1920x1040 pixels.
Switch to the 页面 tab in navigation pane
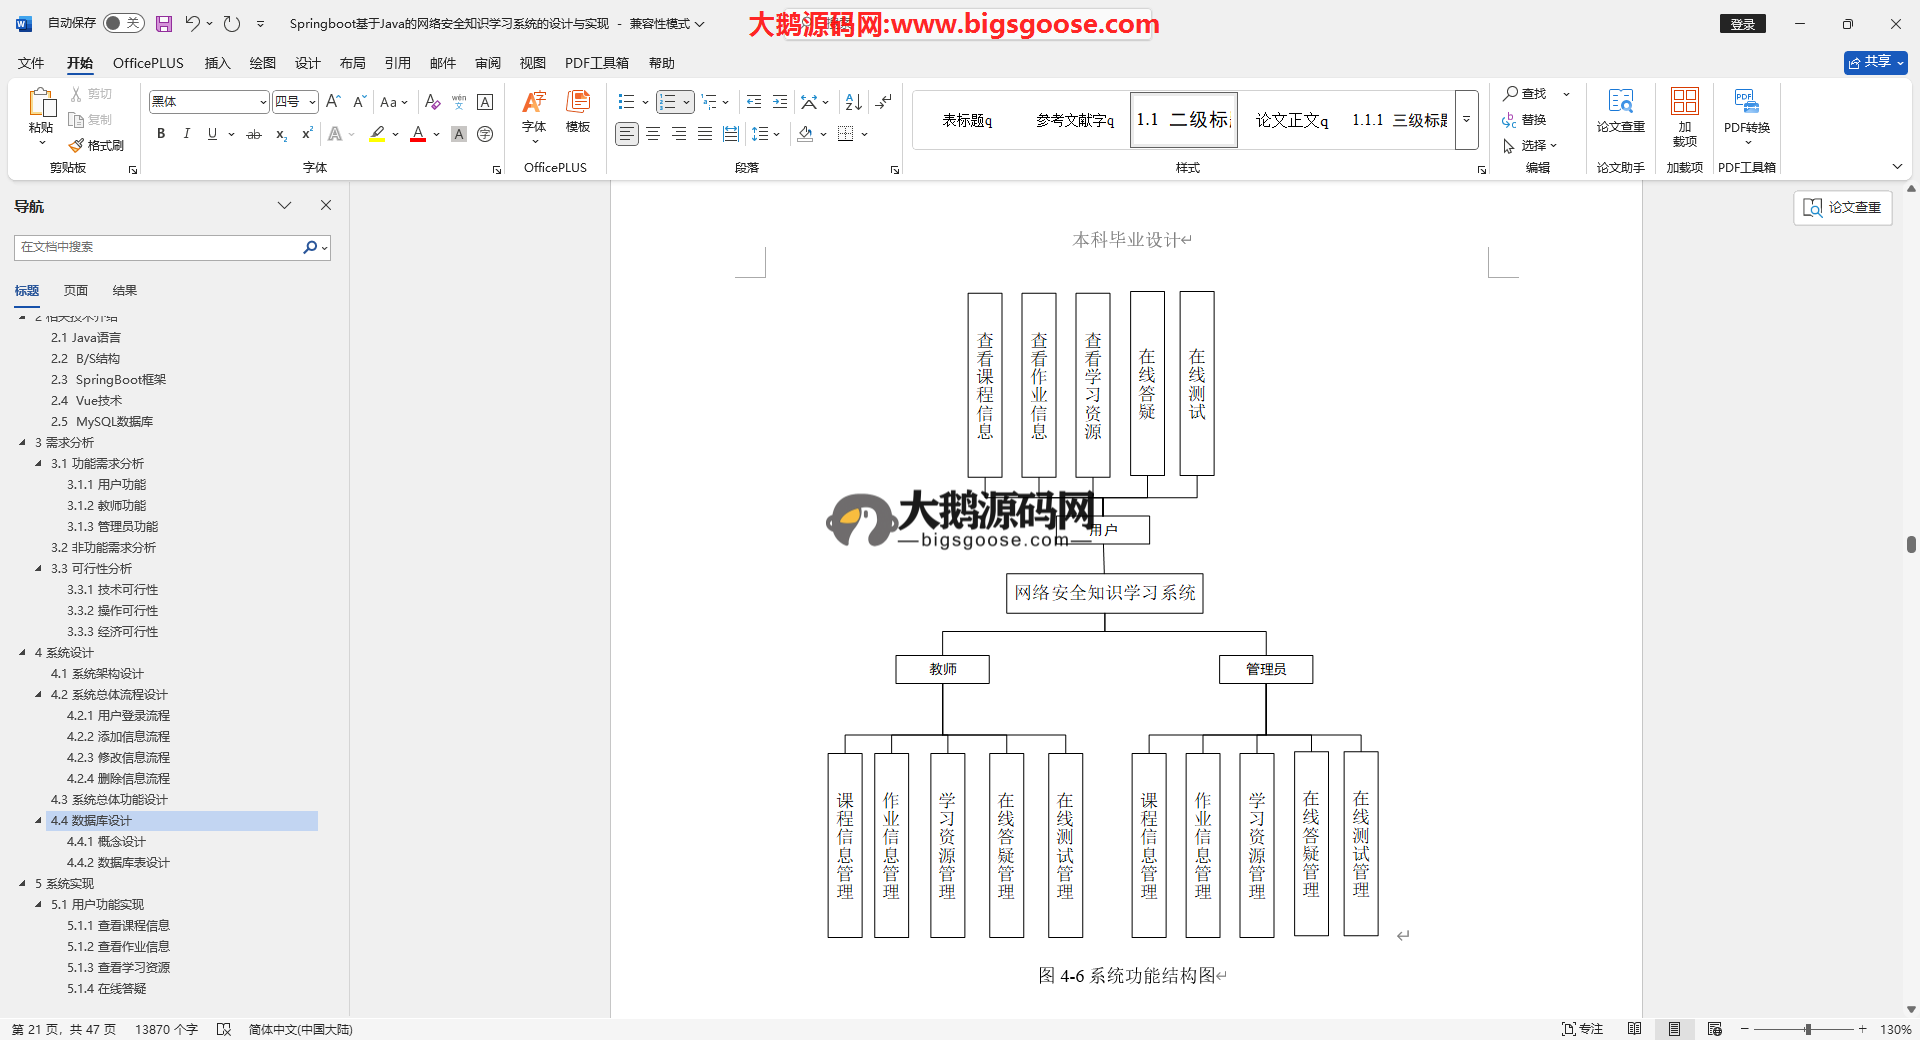pyautogui.click(x=76, y=291)
